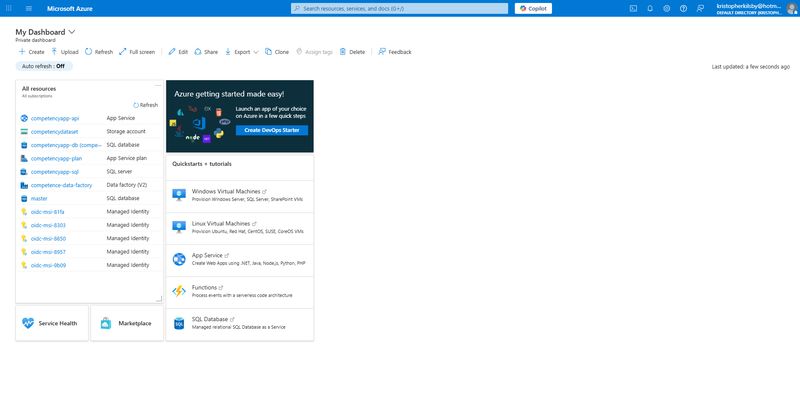Viewport: 800px width, 393px height.
Task: Click Edit in the dashboard toolbar
Action: pyautogui.click(x=178, y=52)
